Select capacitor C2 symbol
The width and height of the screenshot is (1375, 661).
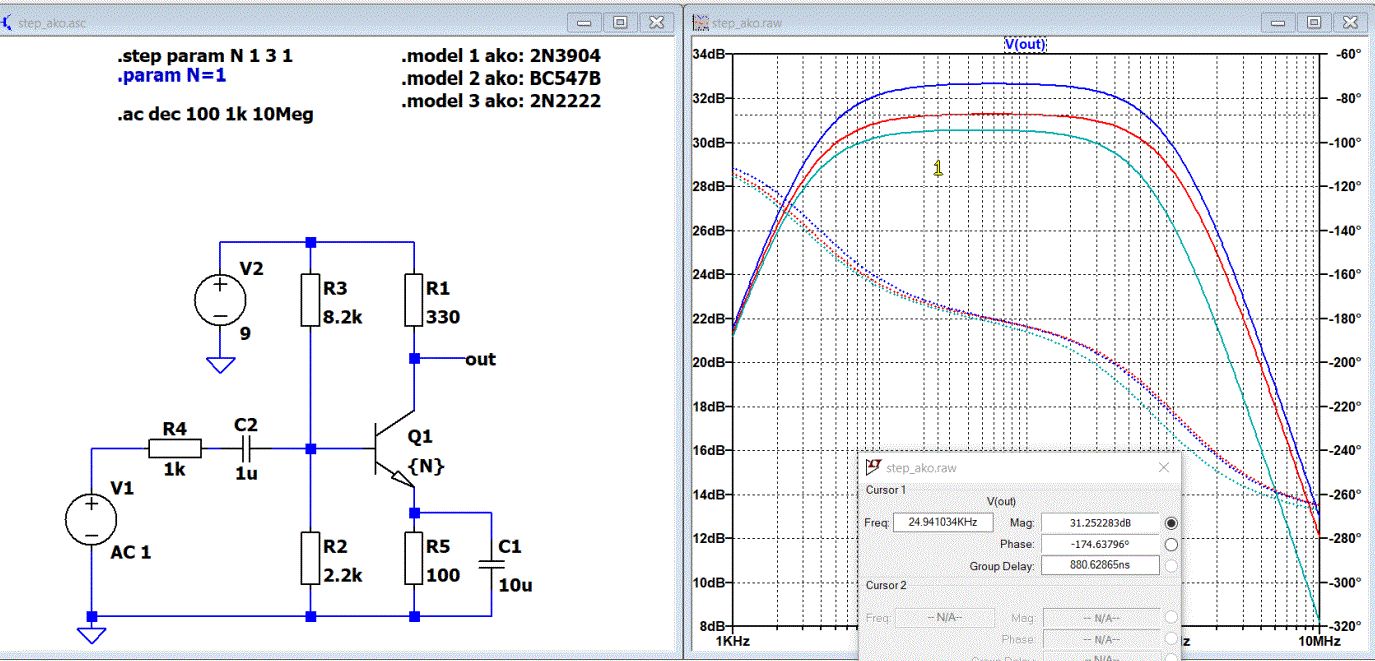coord(246,448)
